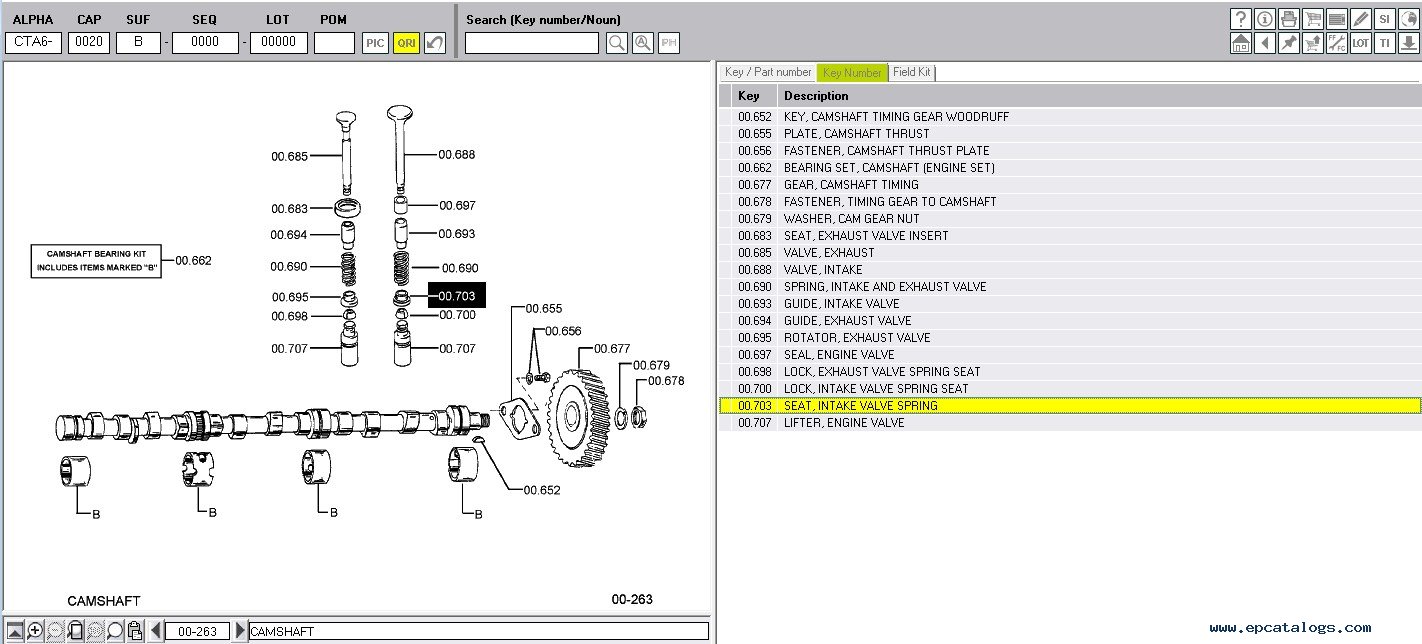The width and height of the screenshot is (1422, 644).
Task: Click the undo curved arrow button
Action: 435,43
